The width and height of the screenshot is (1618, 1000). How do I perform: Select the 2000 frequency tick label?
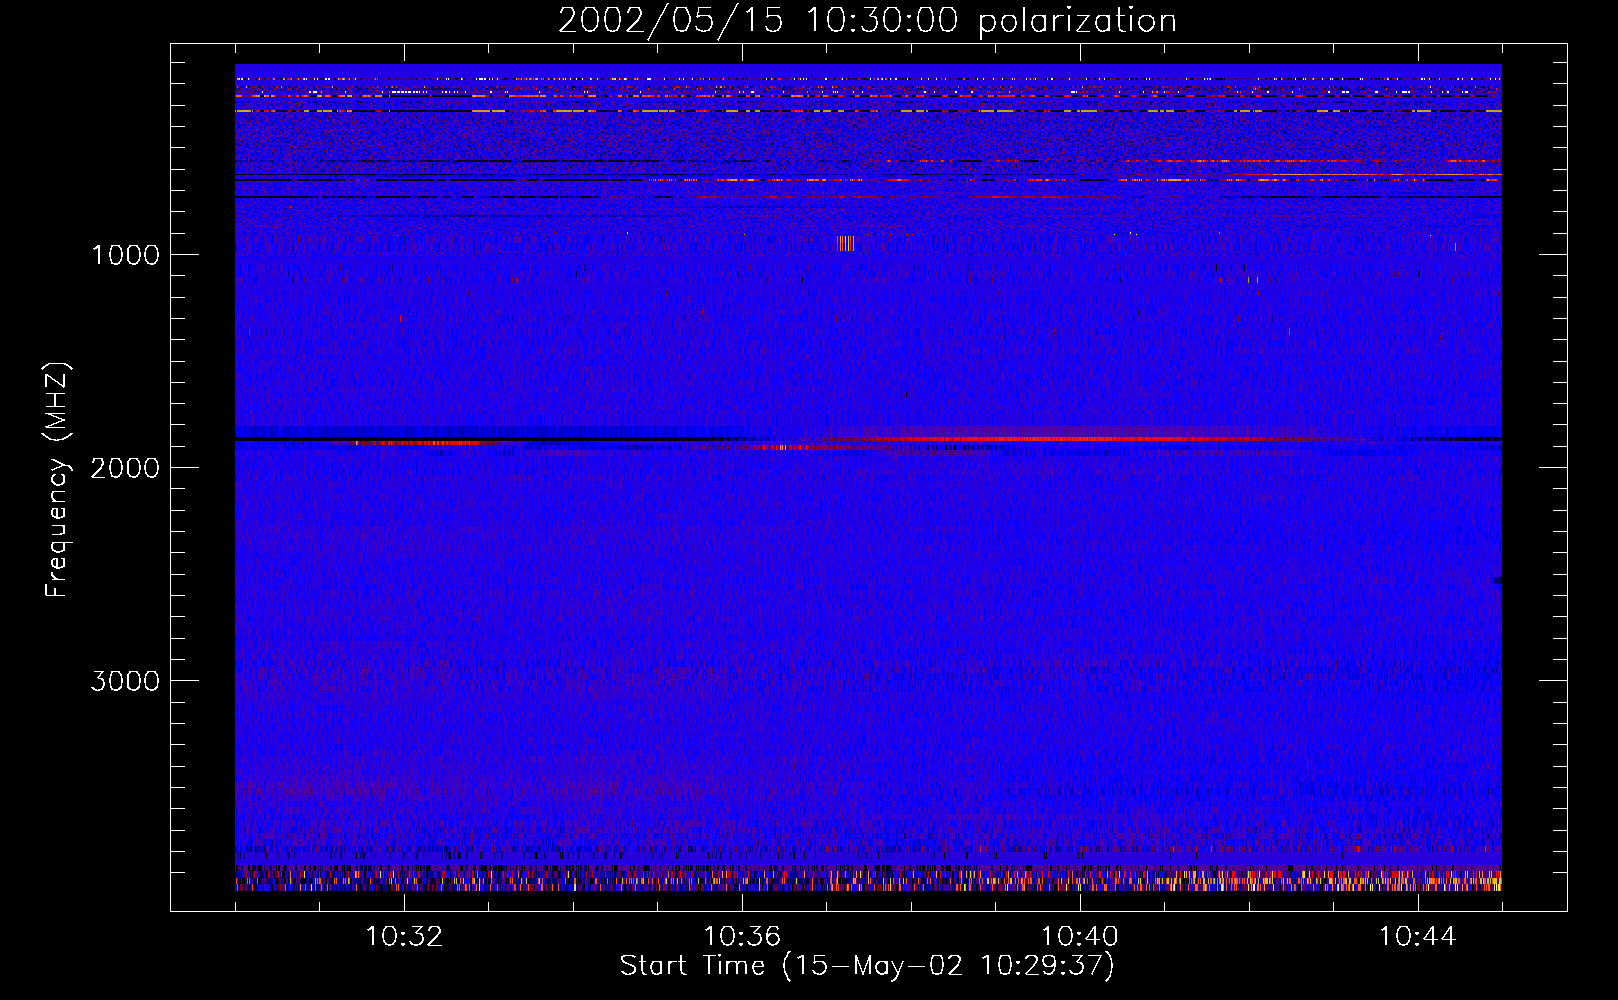pyautogui.click(x=125, y=468)
